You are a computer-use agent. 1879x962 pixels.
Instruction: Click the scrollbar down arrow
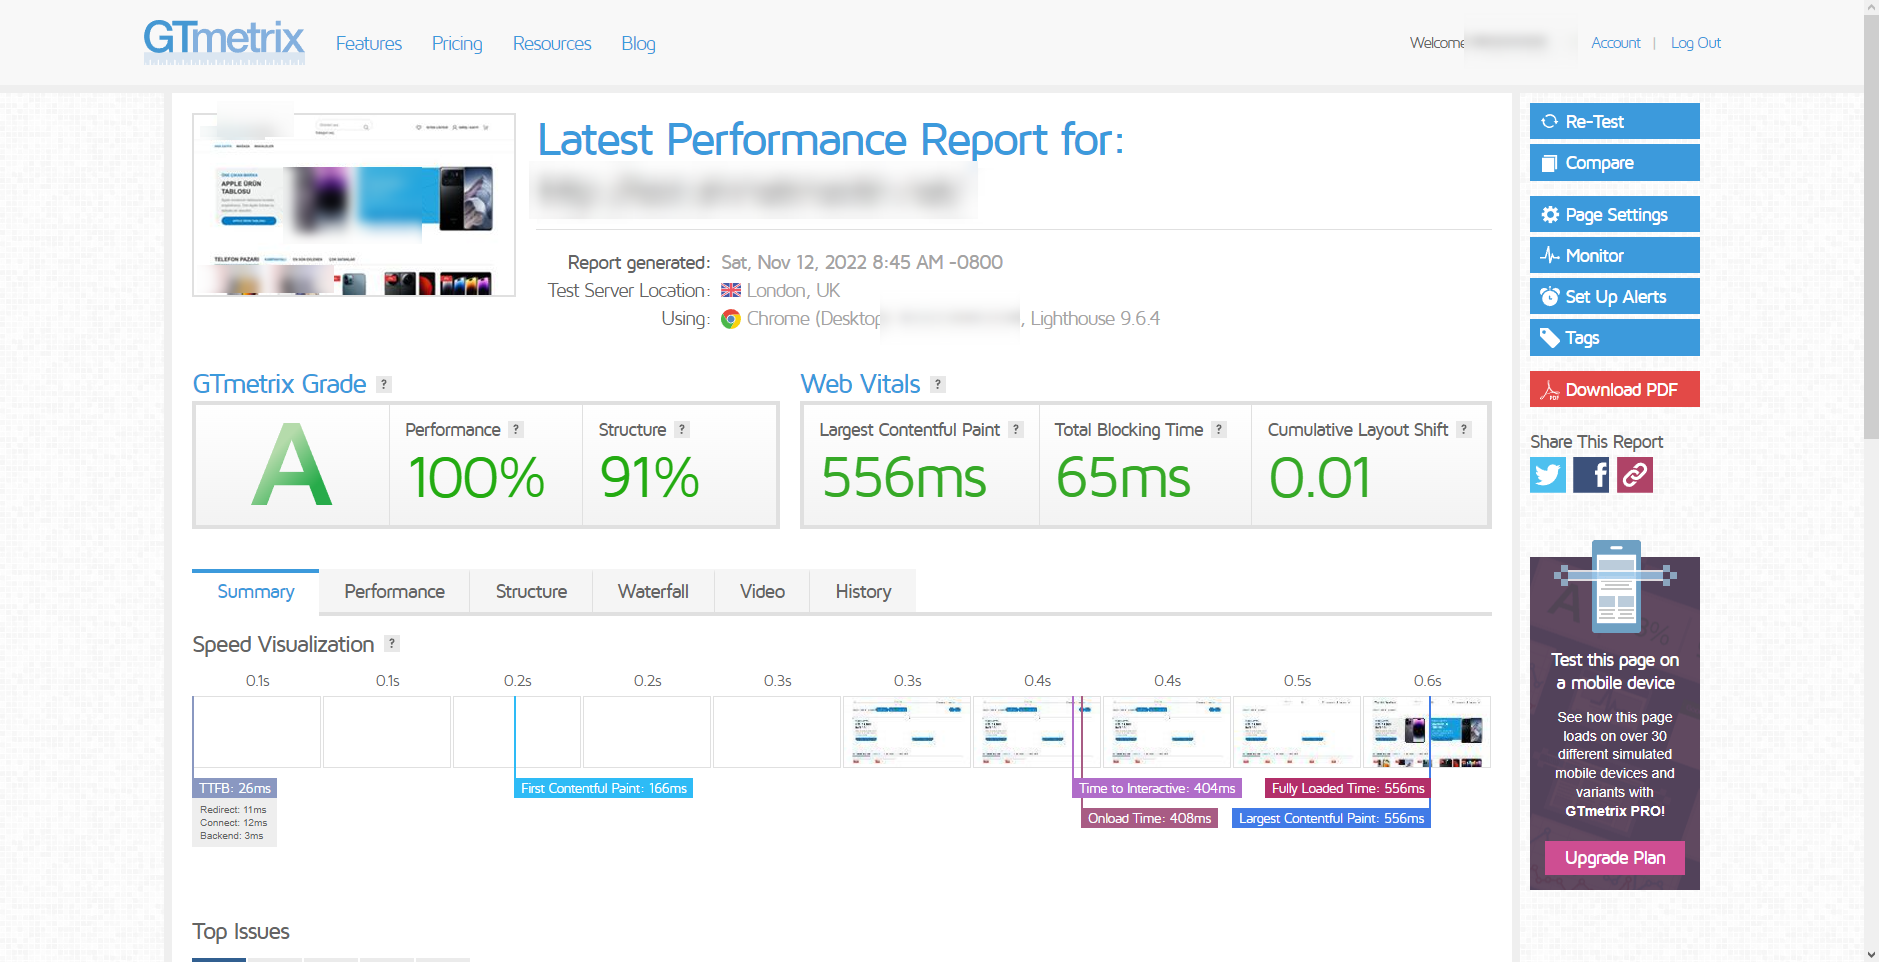click(1871, 954)
